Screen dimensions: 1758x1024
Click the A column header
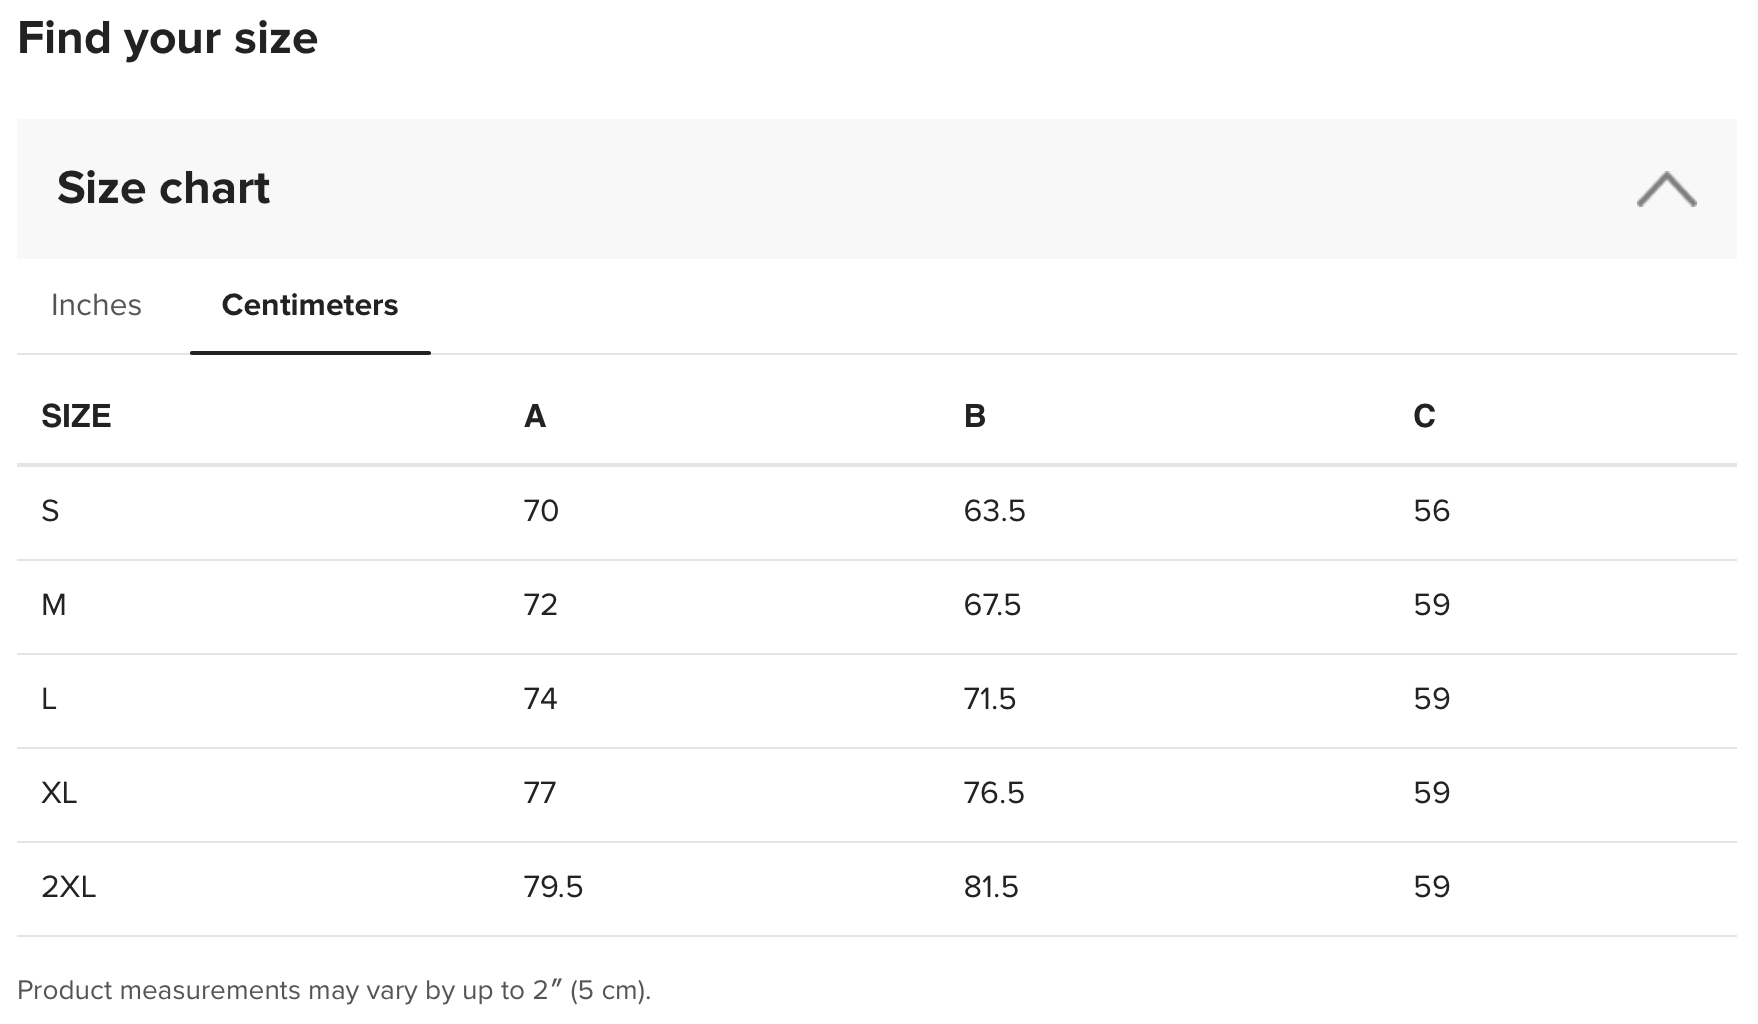click(x=535, y=416)
